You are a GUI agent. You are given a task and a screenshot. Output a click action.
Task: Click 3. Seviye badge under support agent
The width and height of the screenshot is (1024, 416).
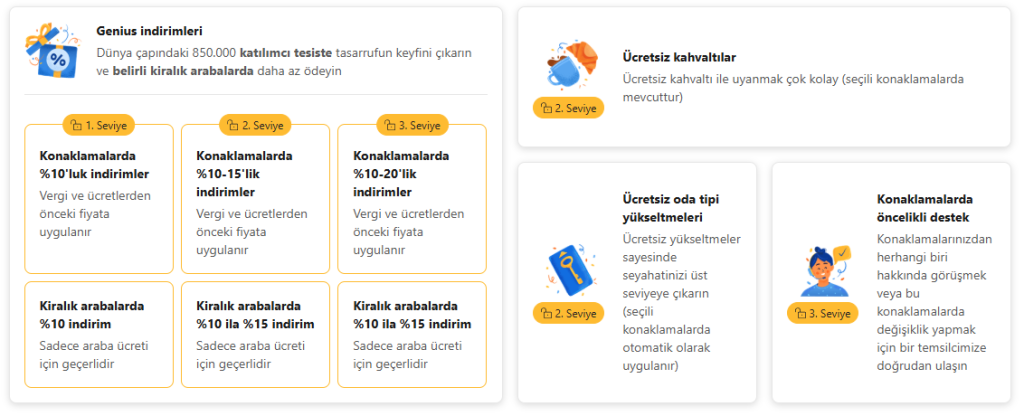point(823,313)
